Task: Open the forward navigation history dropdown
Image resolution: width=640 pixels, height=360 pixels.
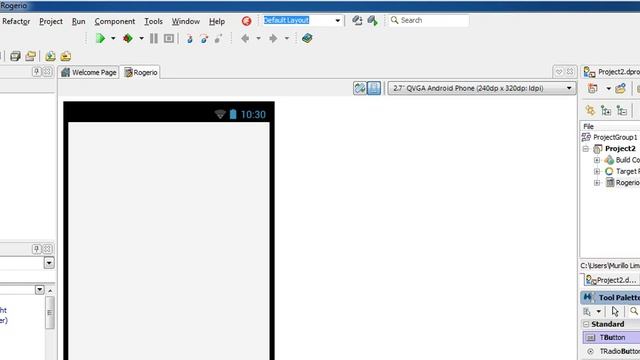Action: (287, 38)
